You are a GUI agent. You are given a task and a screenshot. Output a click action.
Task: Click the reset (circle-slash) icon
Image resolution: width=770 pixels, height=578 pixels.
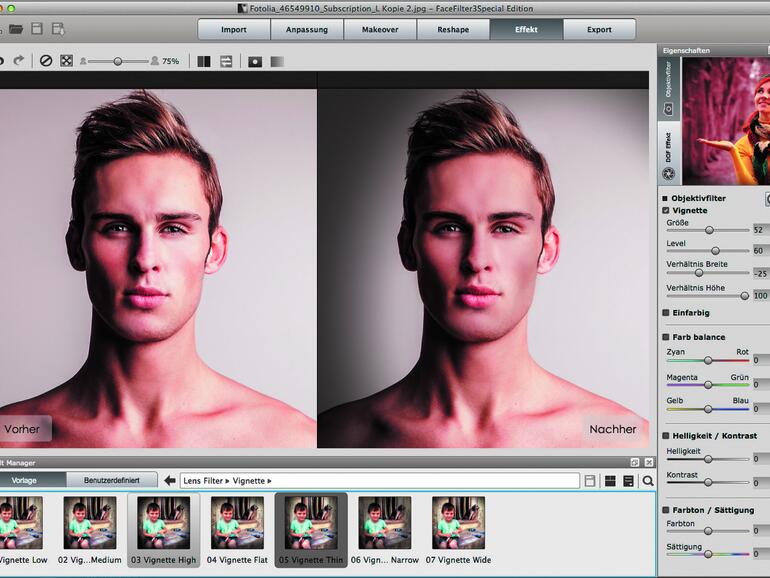point(45,61)
